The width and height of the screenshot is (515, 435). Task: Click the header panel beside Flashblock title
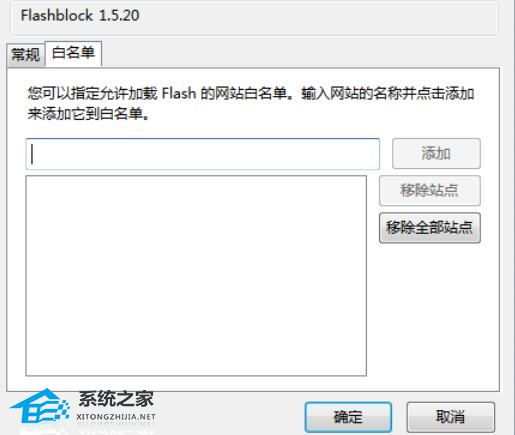click(x=317, y=16)
